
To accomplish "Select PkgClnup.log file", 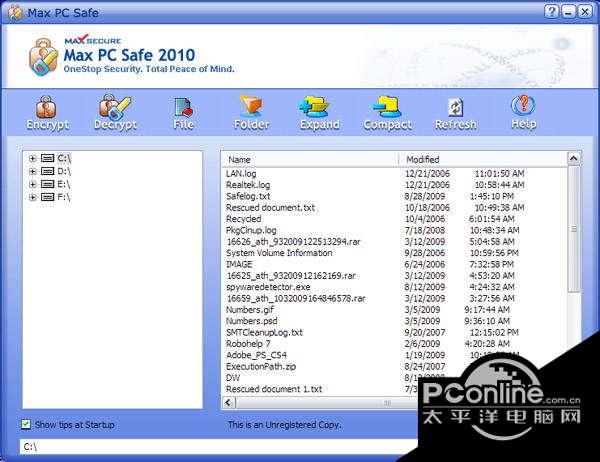I will click(x=251, y=230).
